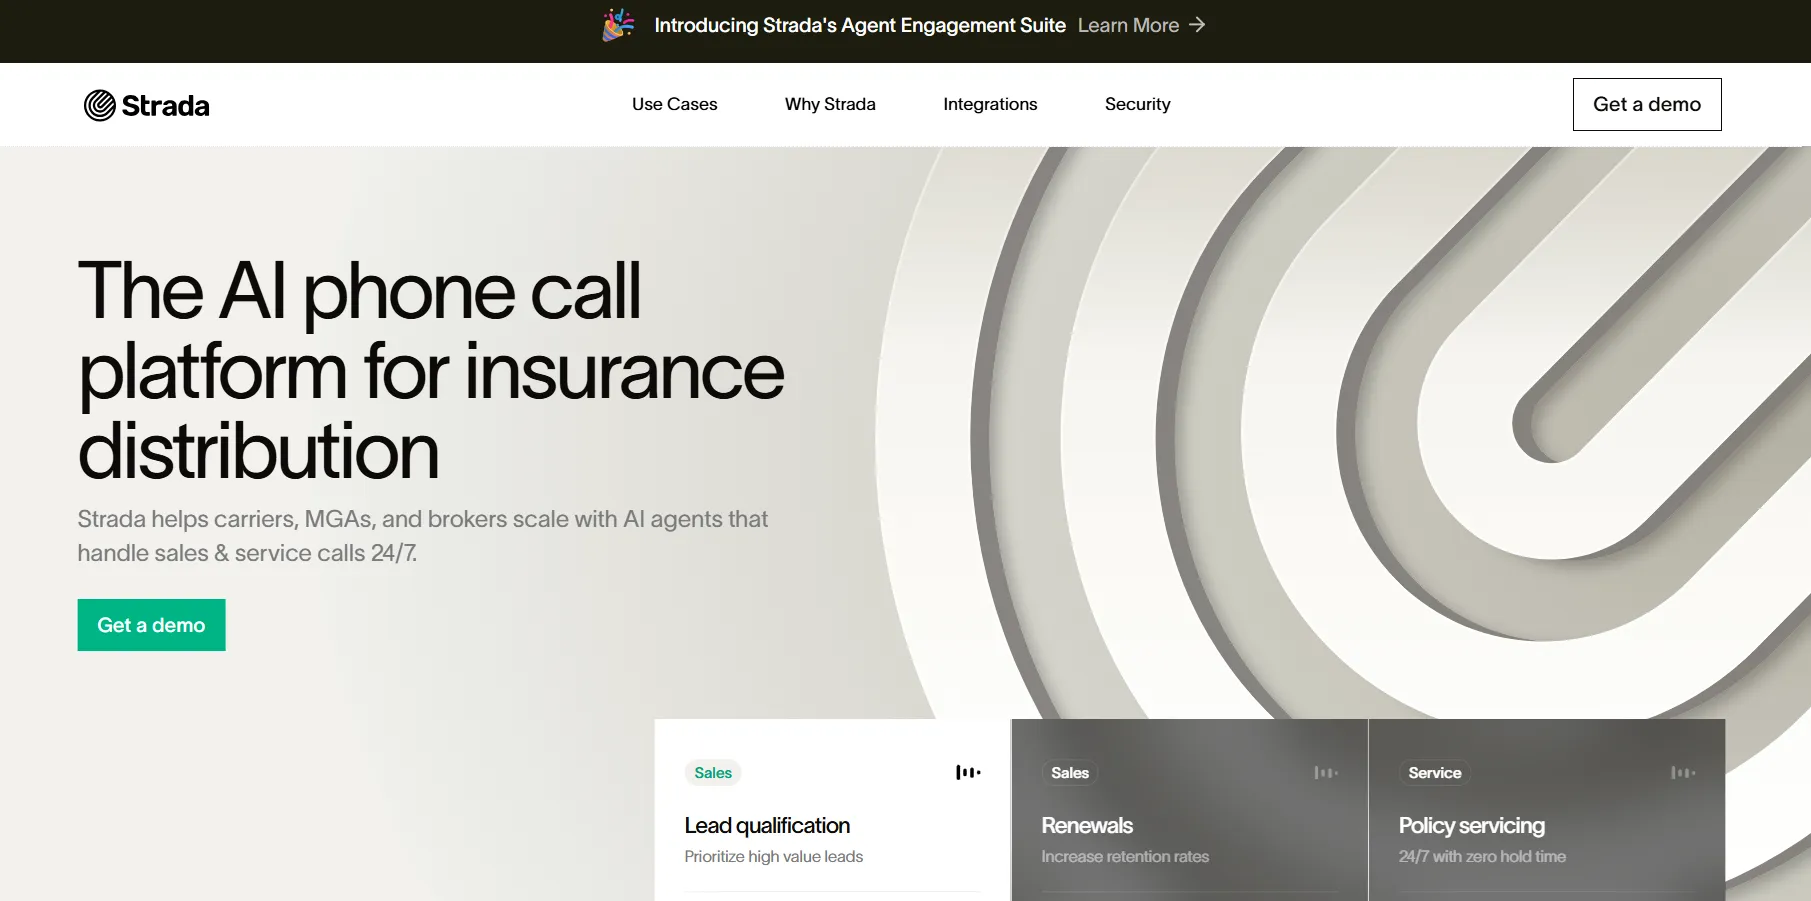Open the Why Strada menu item
1811x901 pixels.
[830, 104]
